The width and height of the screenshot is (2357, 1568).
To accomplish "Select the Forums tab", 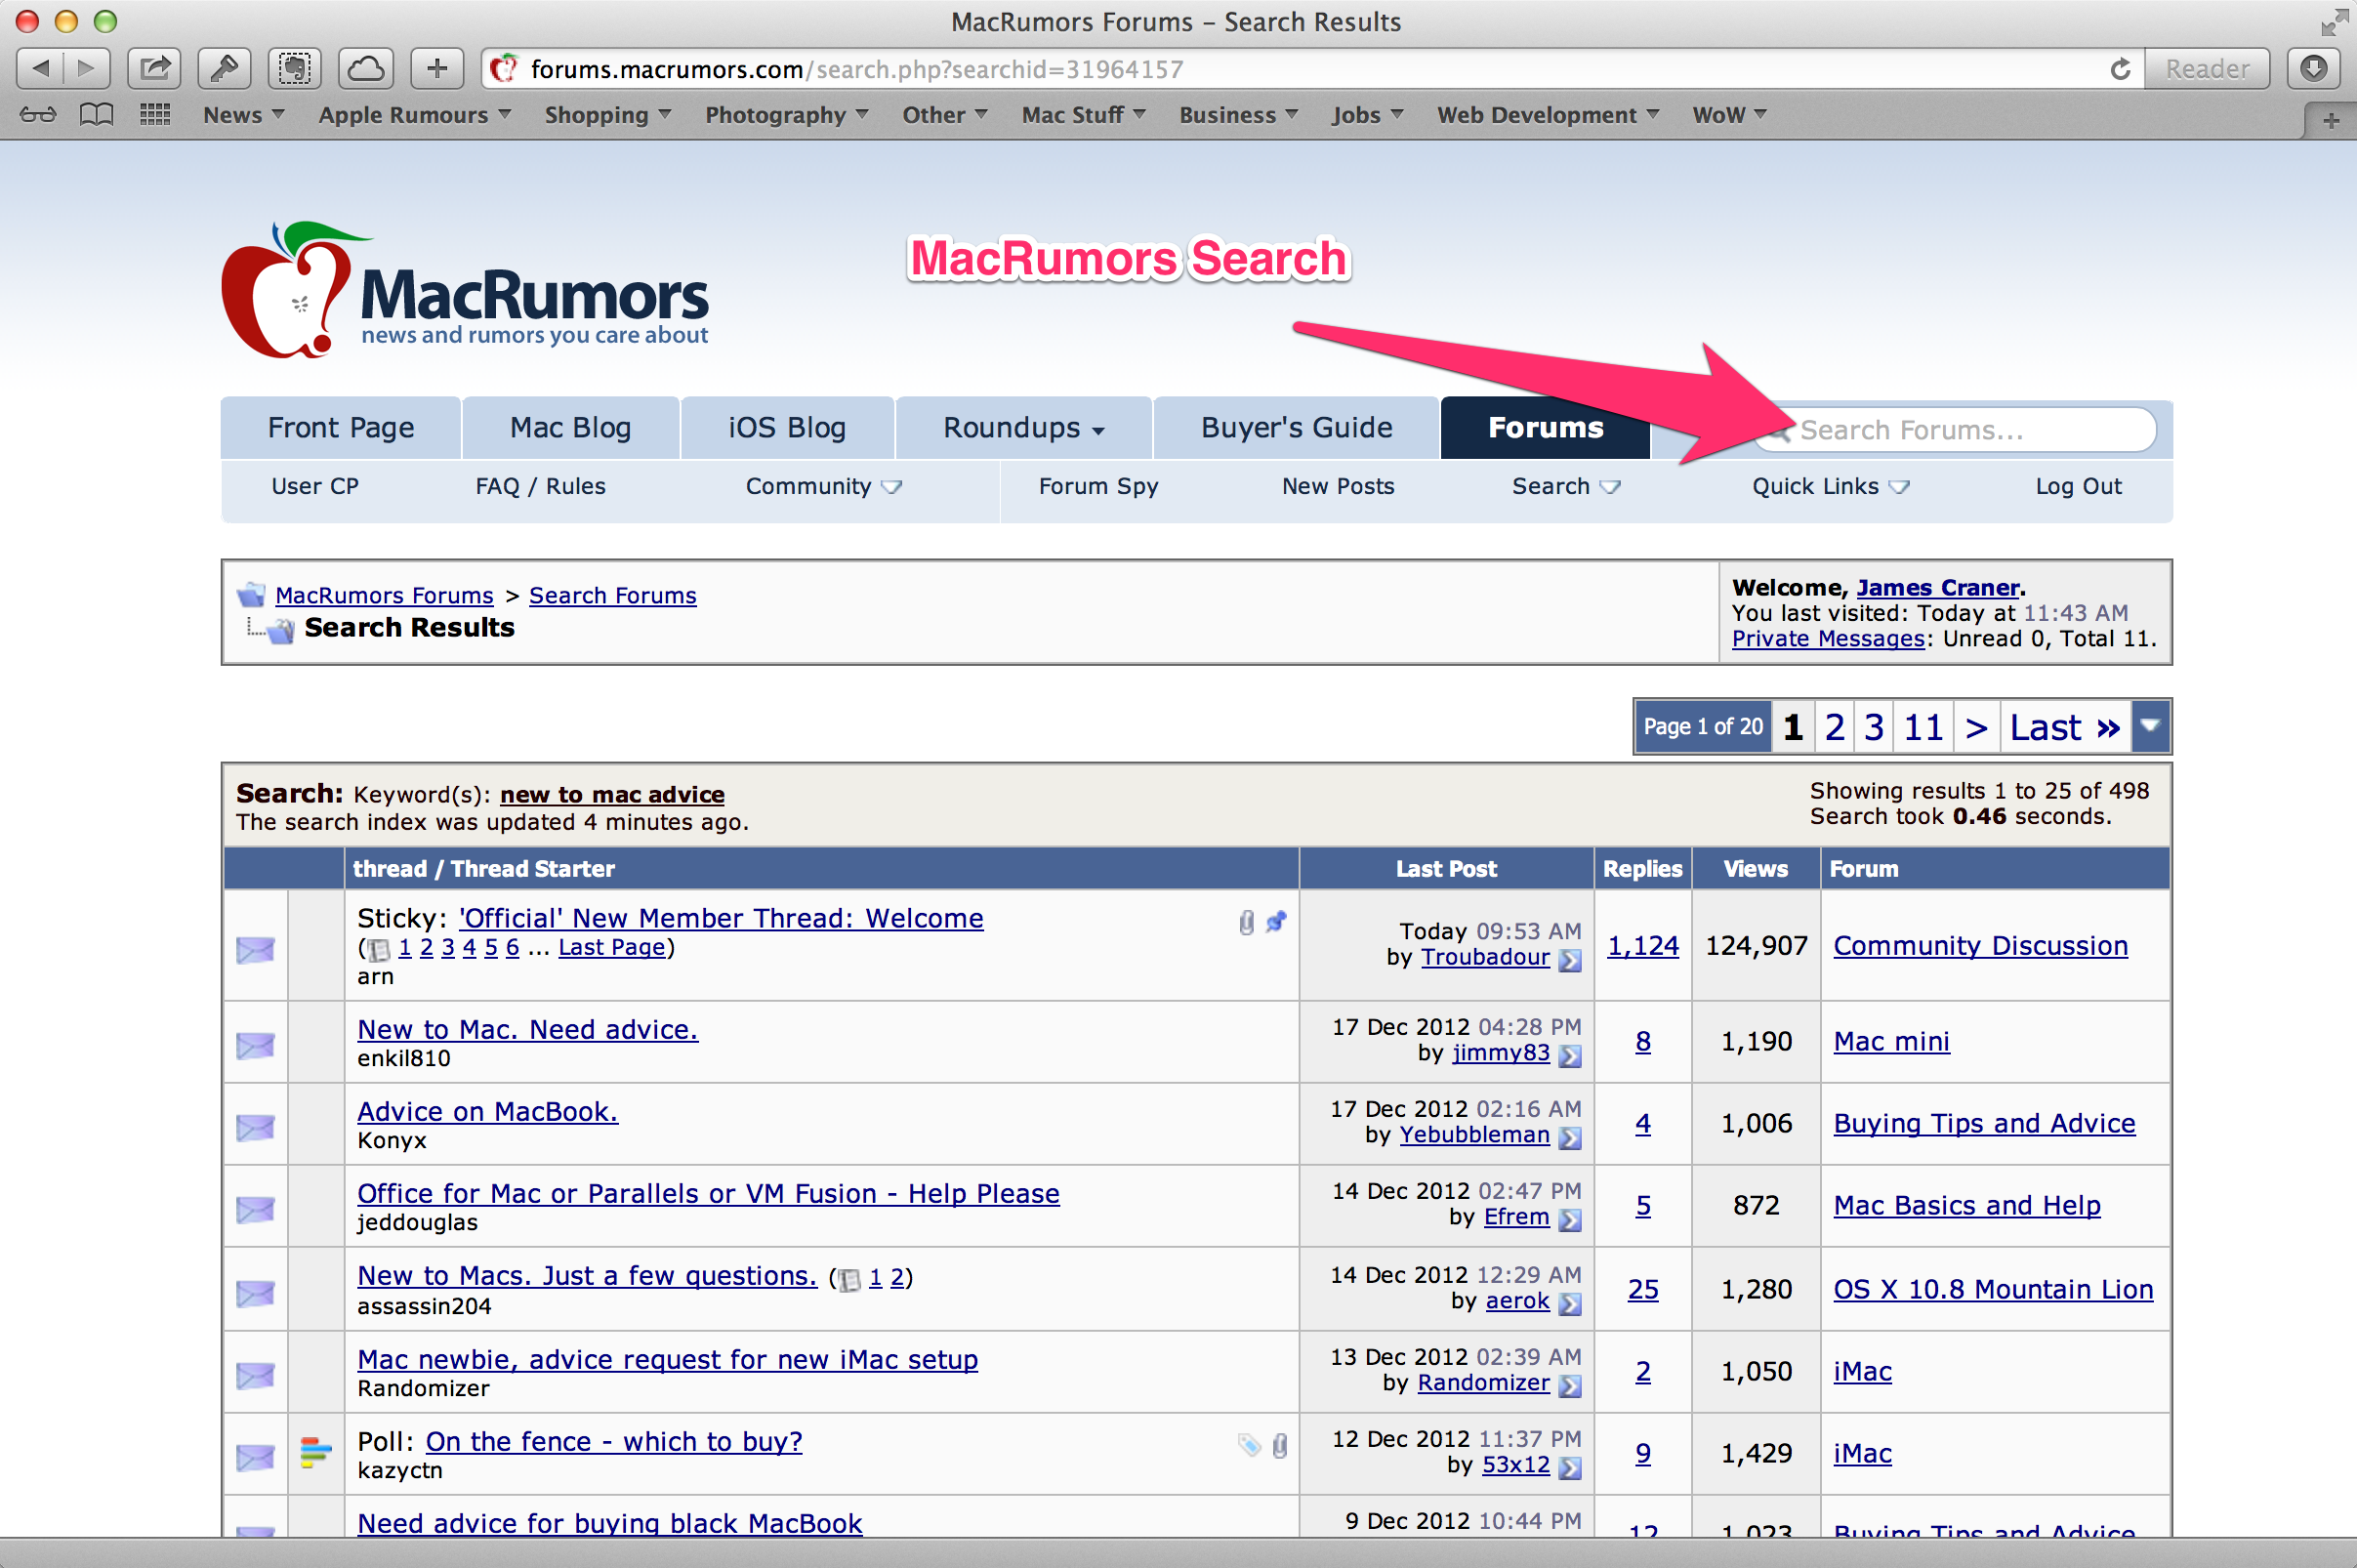I will coord(1545,428).
